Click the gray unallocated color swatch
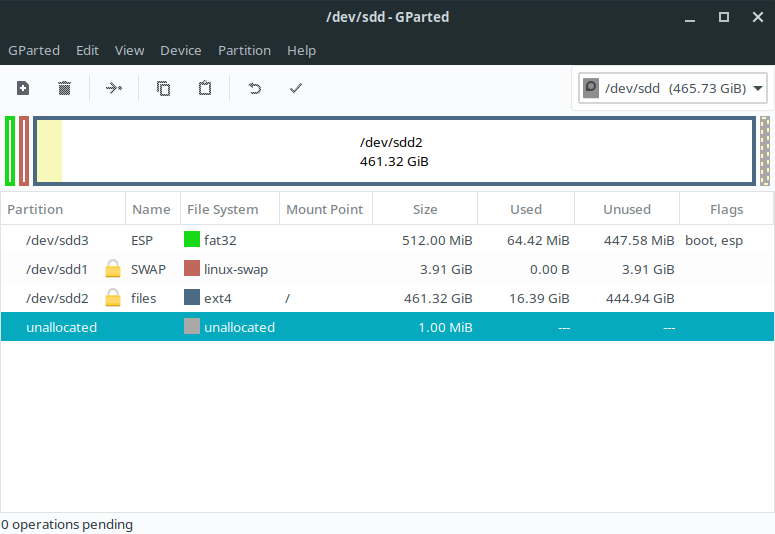This screenshot has height=534, width=775. 192,326
